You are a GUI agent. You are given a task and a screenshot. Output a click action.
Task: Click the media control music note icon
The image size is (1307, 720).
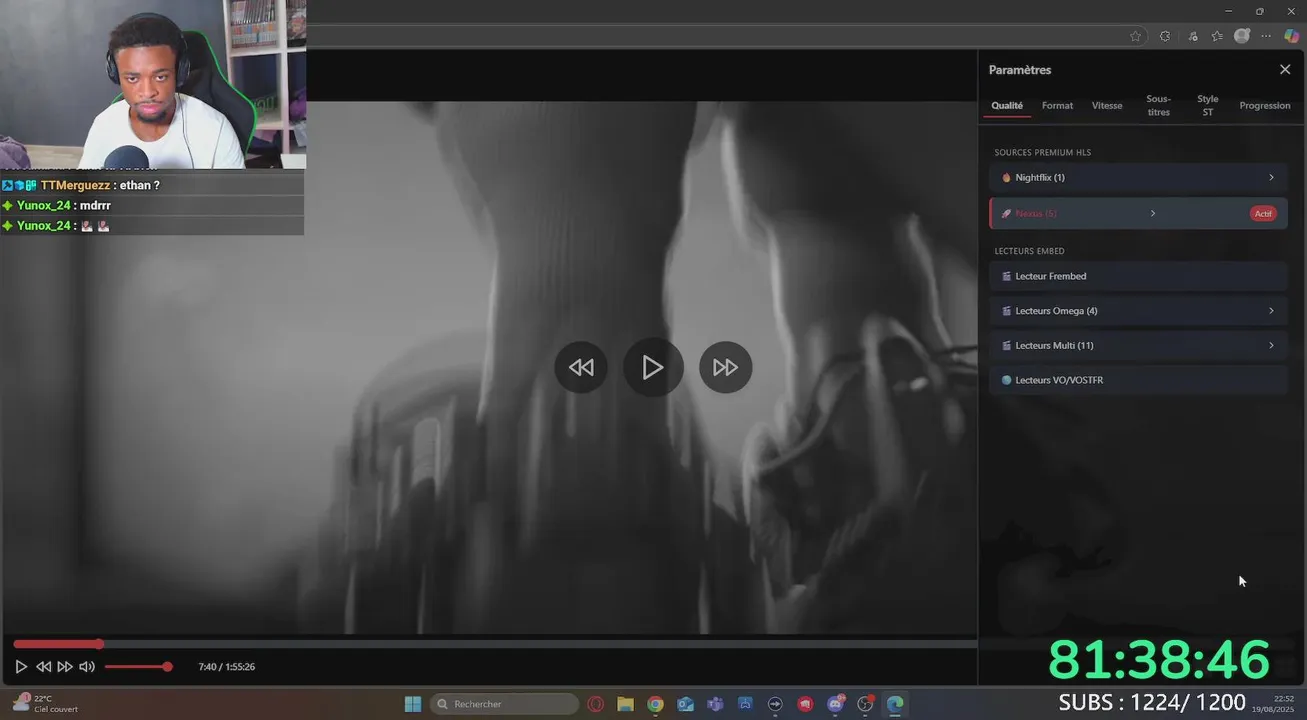coord(1192,36)
